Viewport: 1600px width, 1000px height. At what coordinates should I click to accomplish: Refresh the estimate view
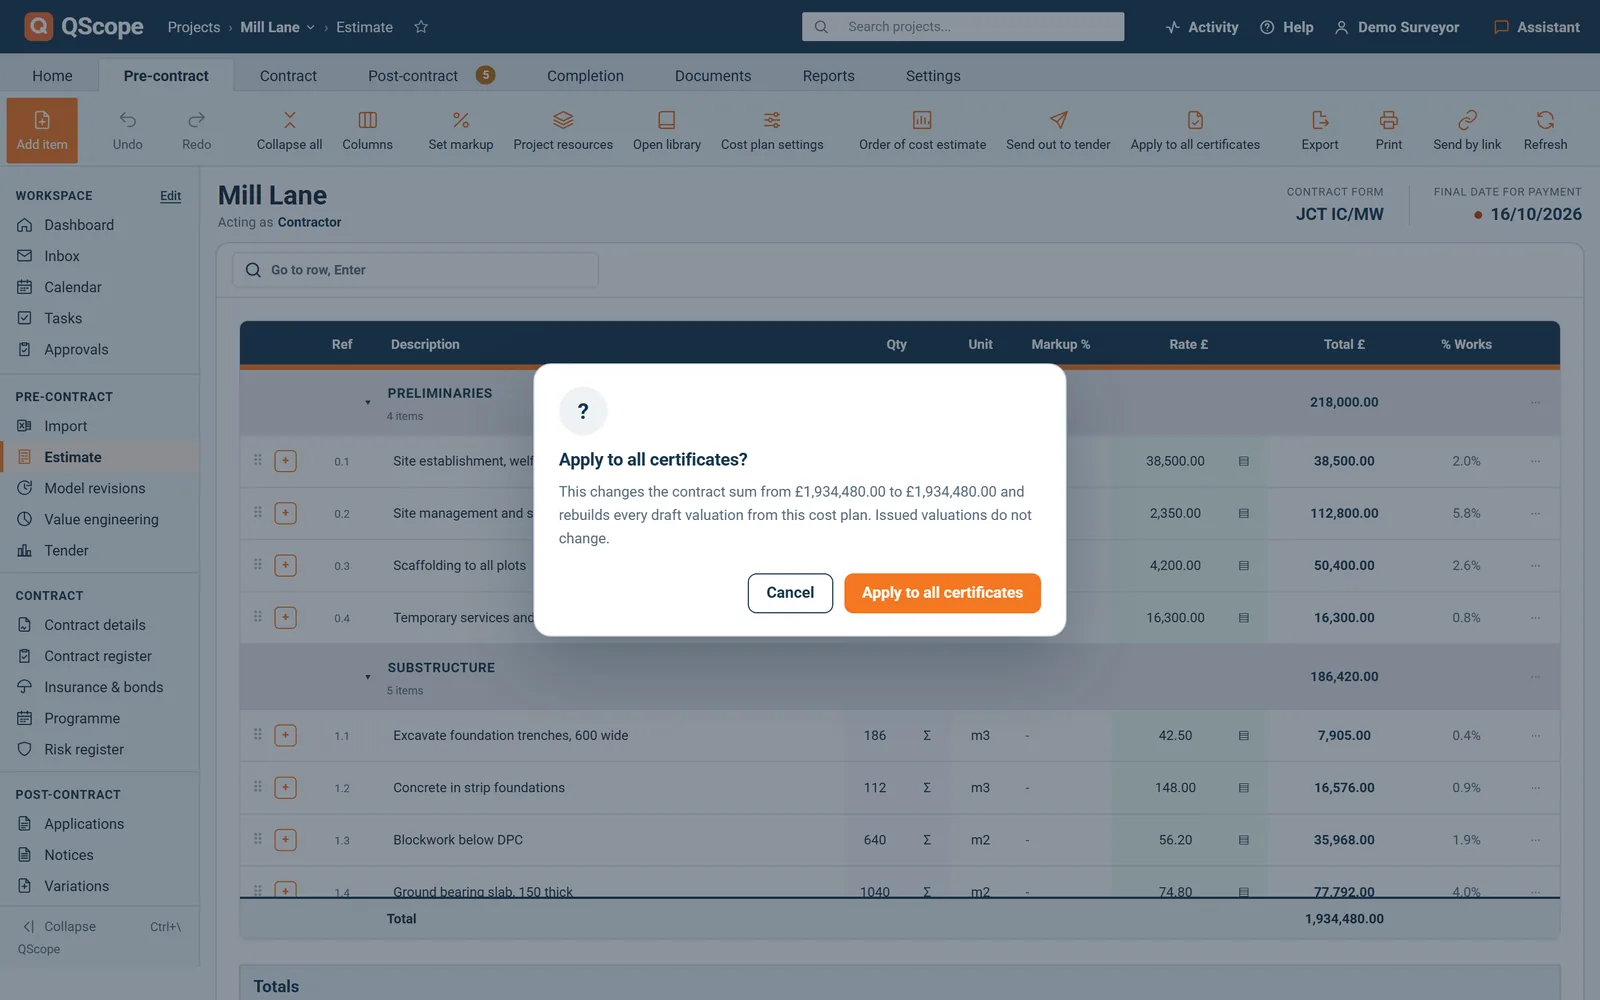1546,130
